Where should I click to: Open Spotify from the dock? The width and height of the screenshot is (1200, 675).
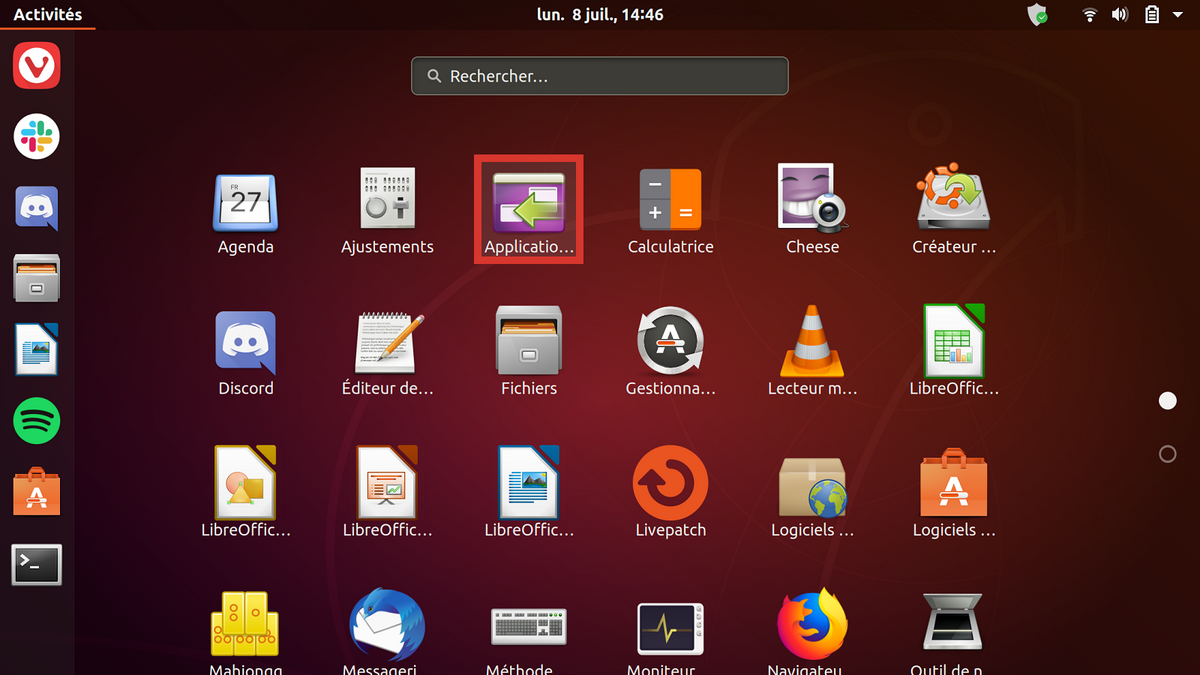click(37, 422)
